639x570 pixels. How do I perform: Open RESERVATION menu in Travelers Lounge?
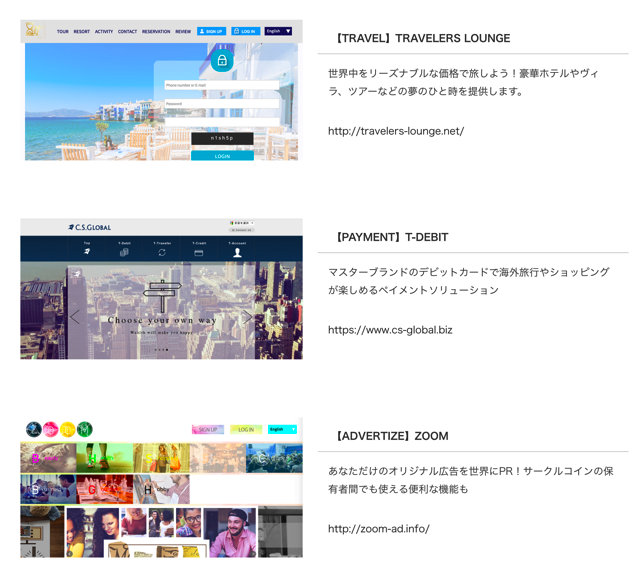[x=156, y=31]
